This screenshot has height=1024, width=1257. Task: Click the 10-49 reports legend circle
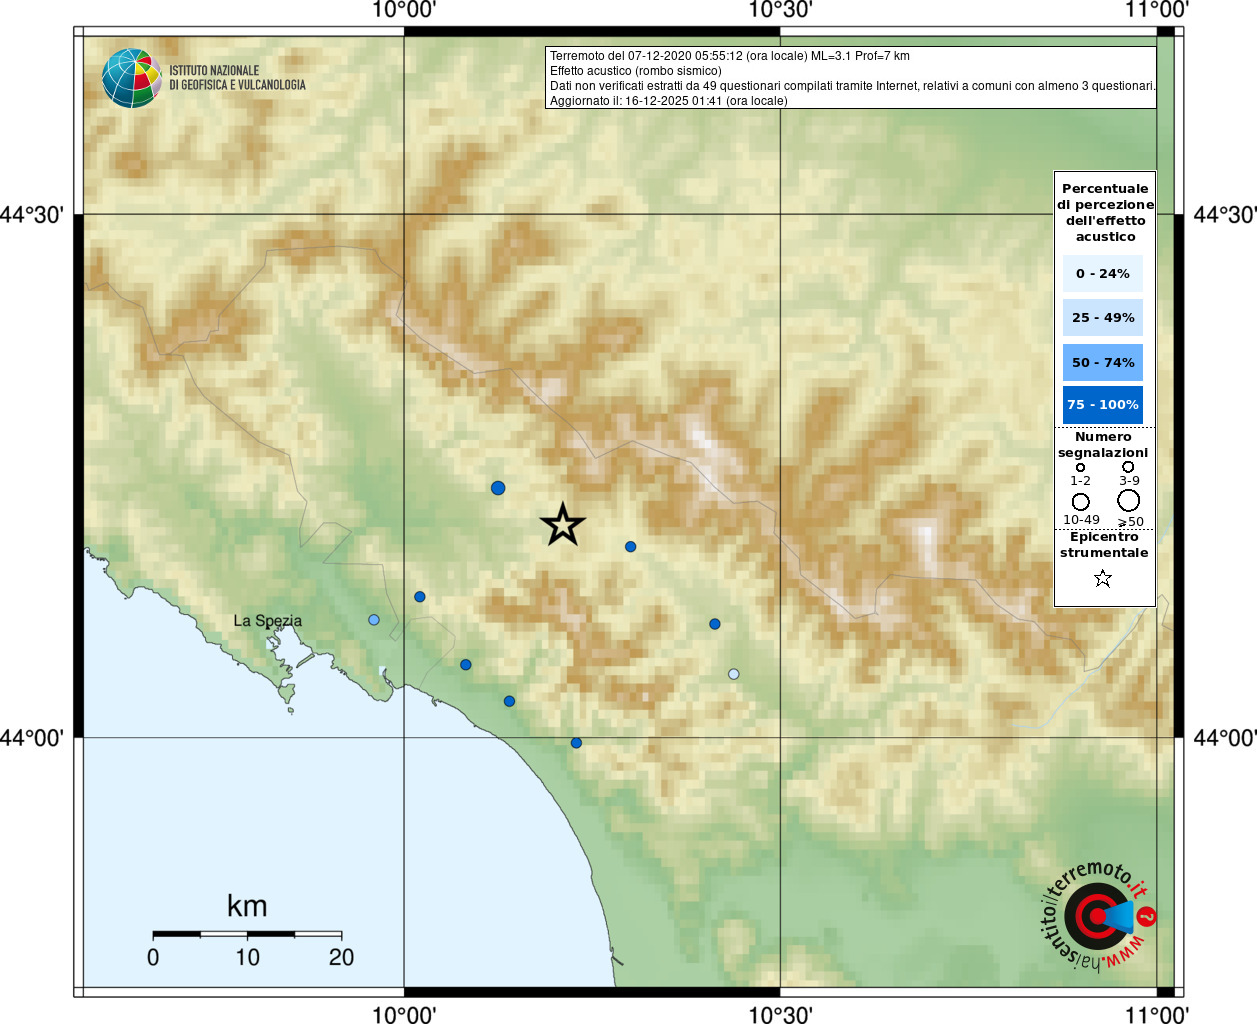1081,501
